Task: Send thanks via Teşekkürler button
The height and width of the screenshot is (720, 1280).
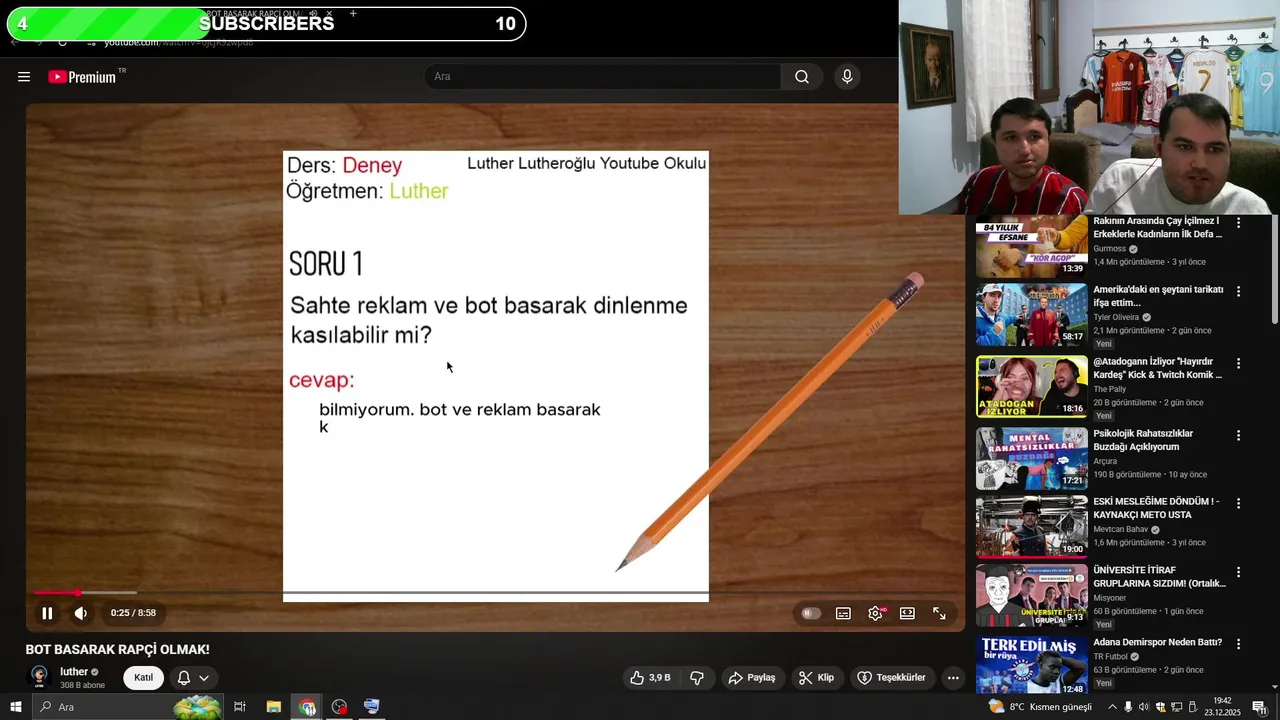Action: pyautogui.click(x=891, y=678)
